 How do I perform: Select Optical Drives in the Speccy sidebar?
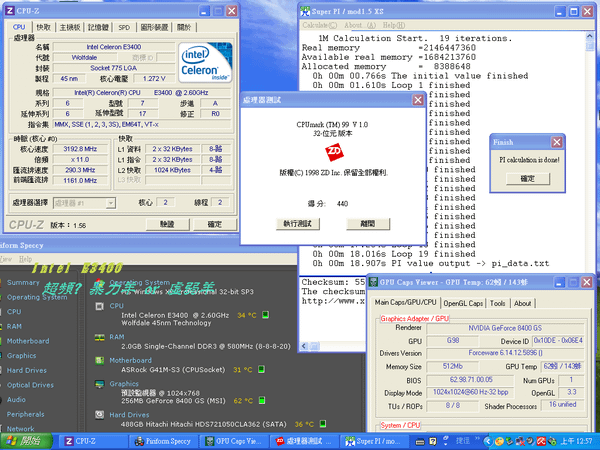(x=30, y=385)
